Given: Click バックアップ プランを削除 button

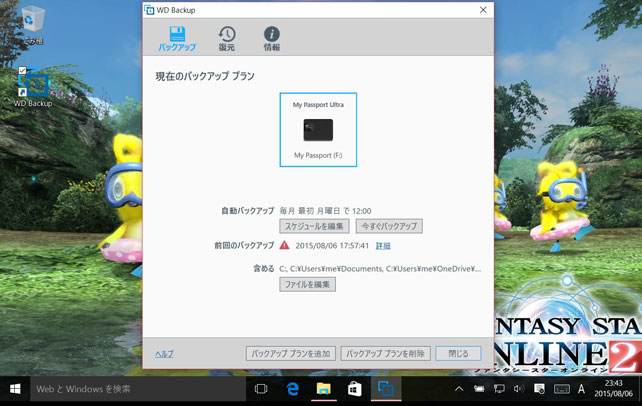Looking at the screenshot, I should point(384,354).
